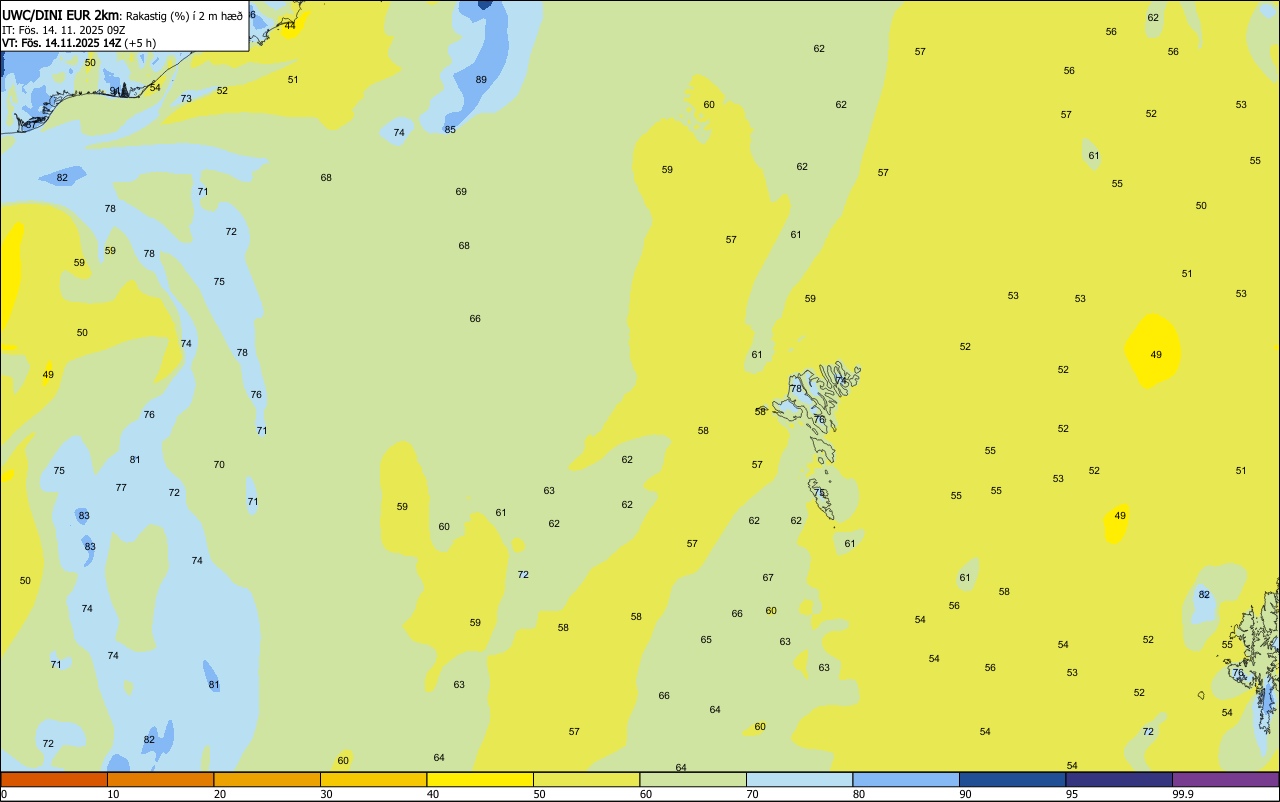Image resolution: width=1280 pixels, height=802 pixels.
Task: Select the 70–80 light blue legend swatch
Action: [799, 779]
